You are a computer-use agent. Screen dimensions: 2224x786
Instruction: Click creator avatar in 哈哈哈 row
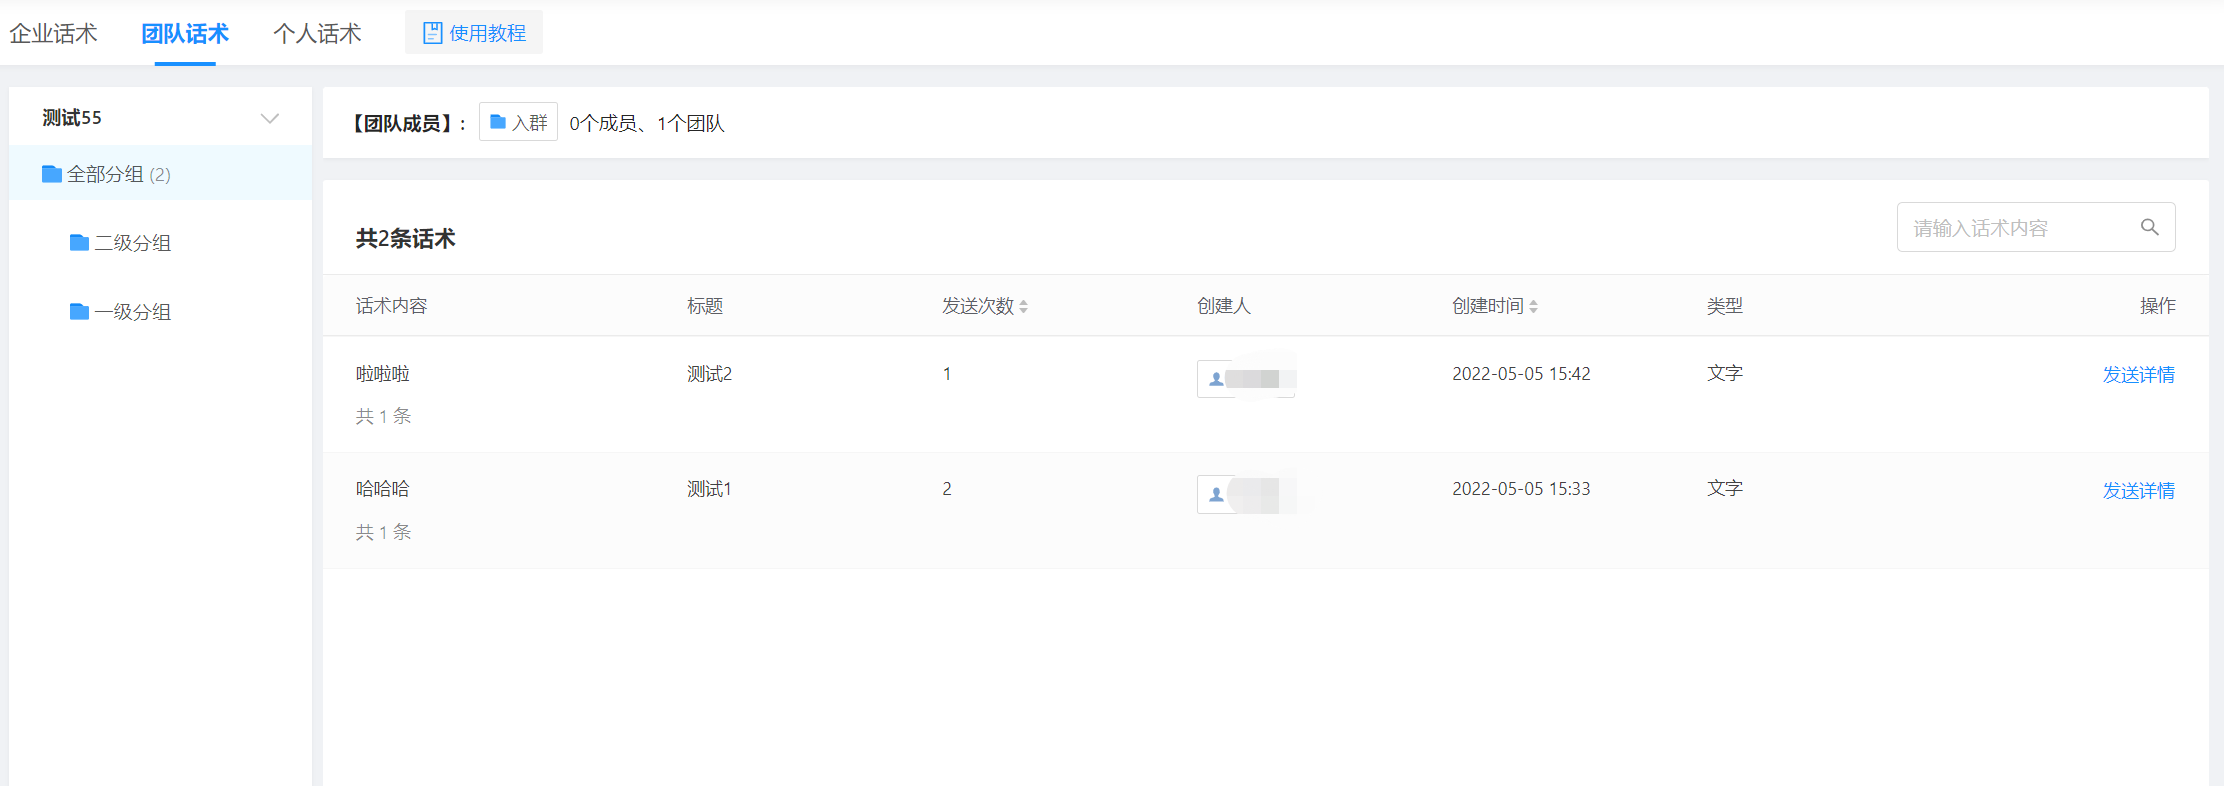1216,494
